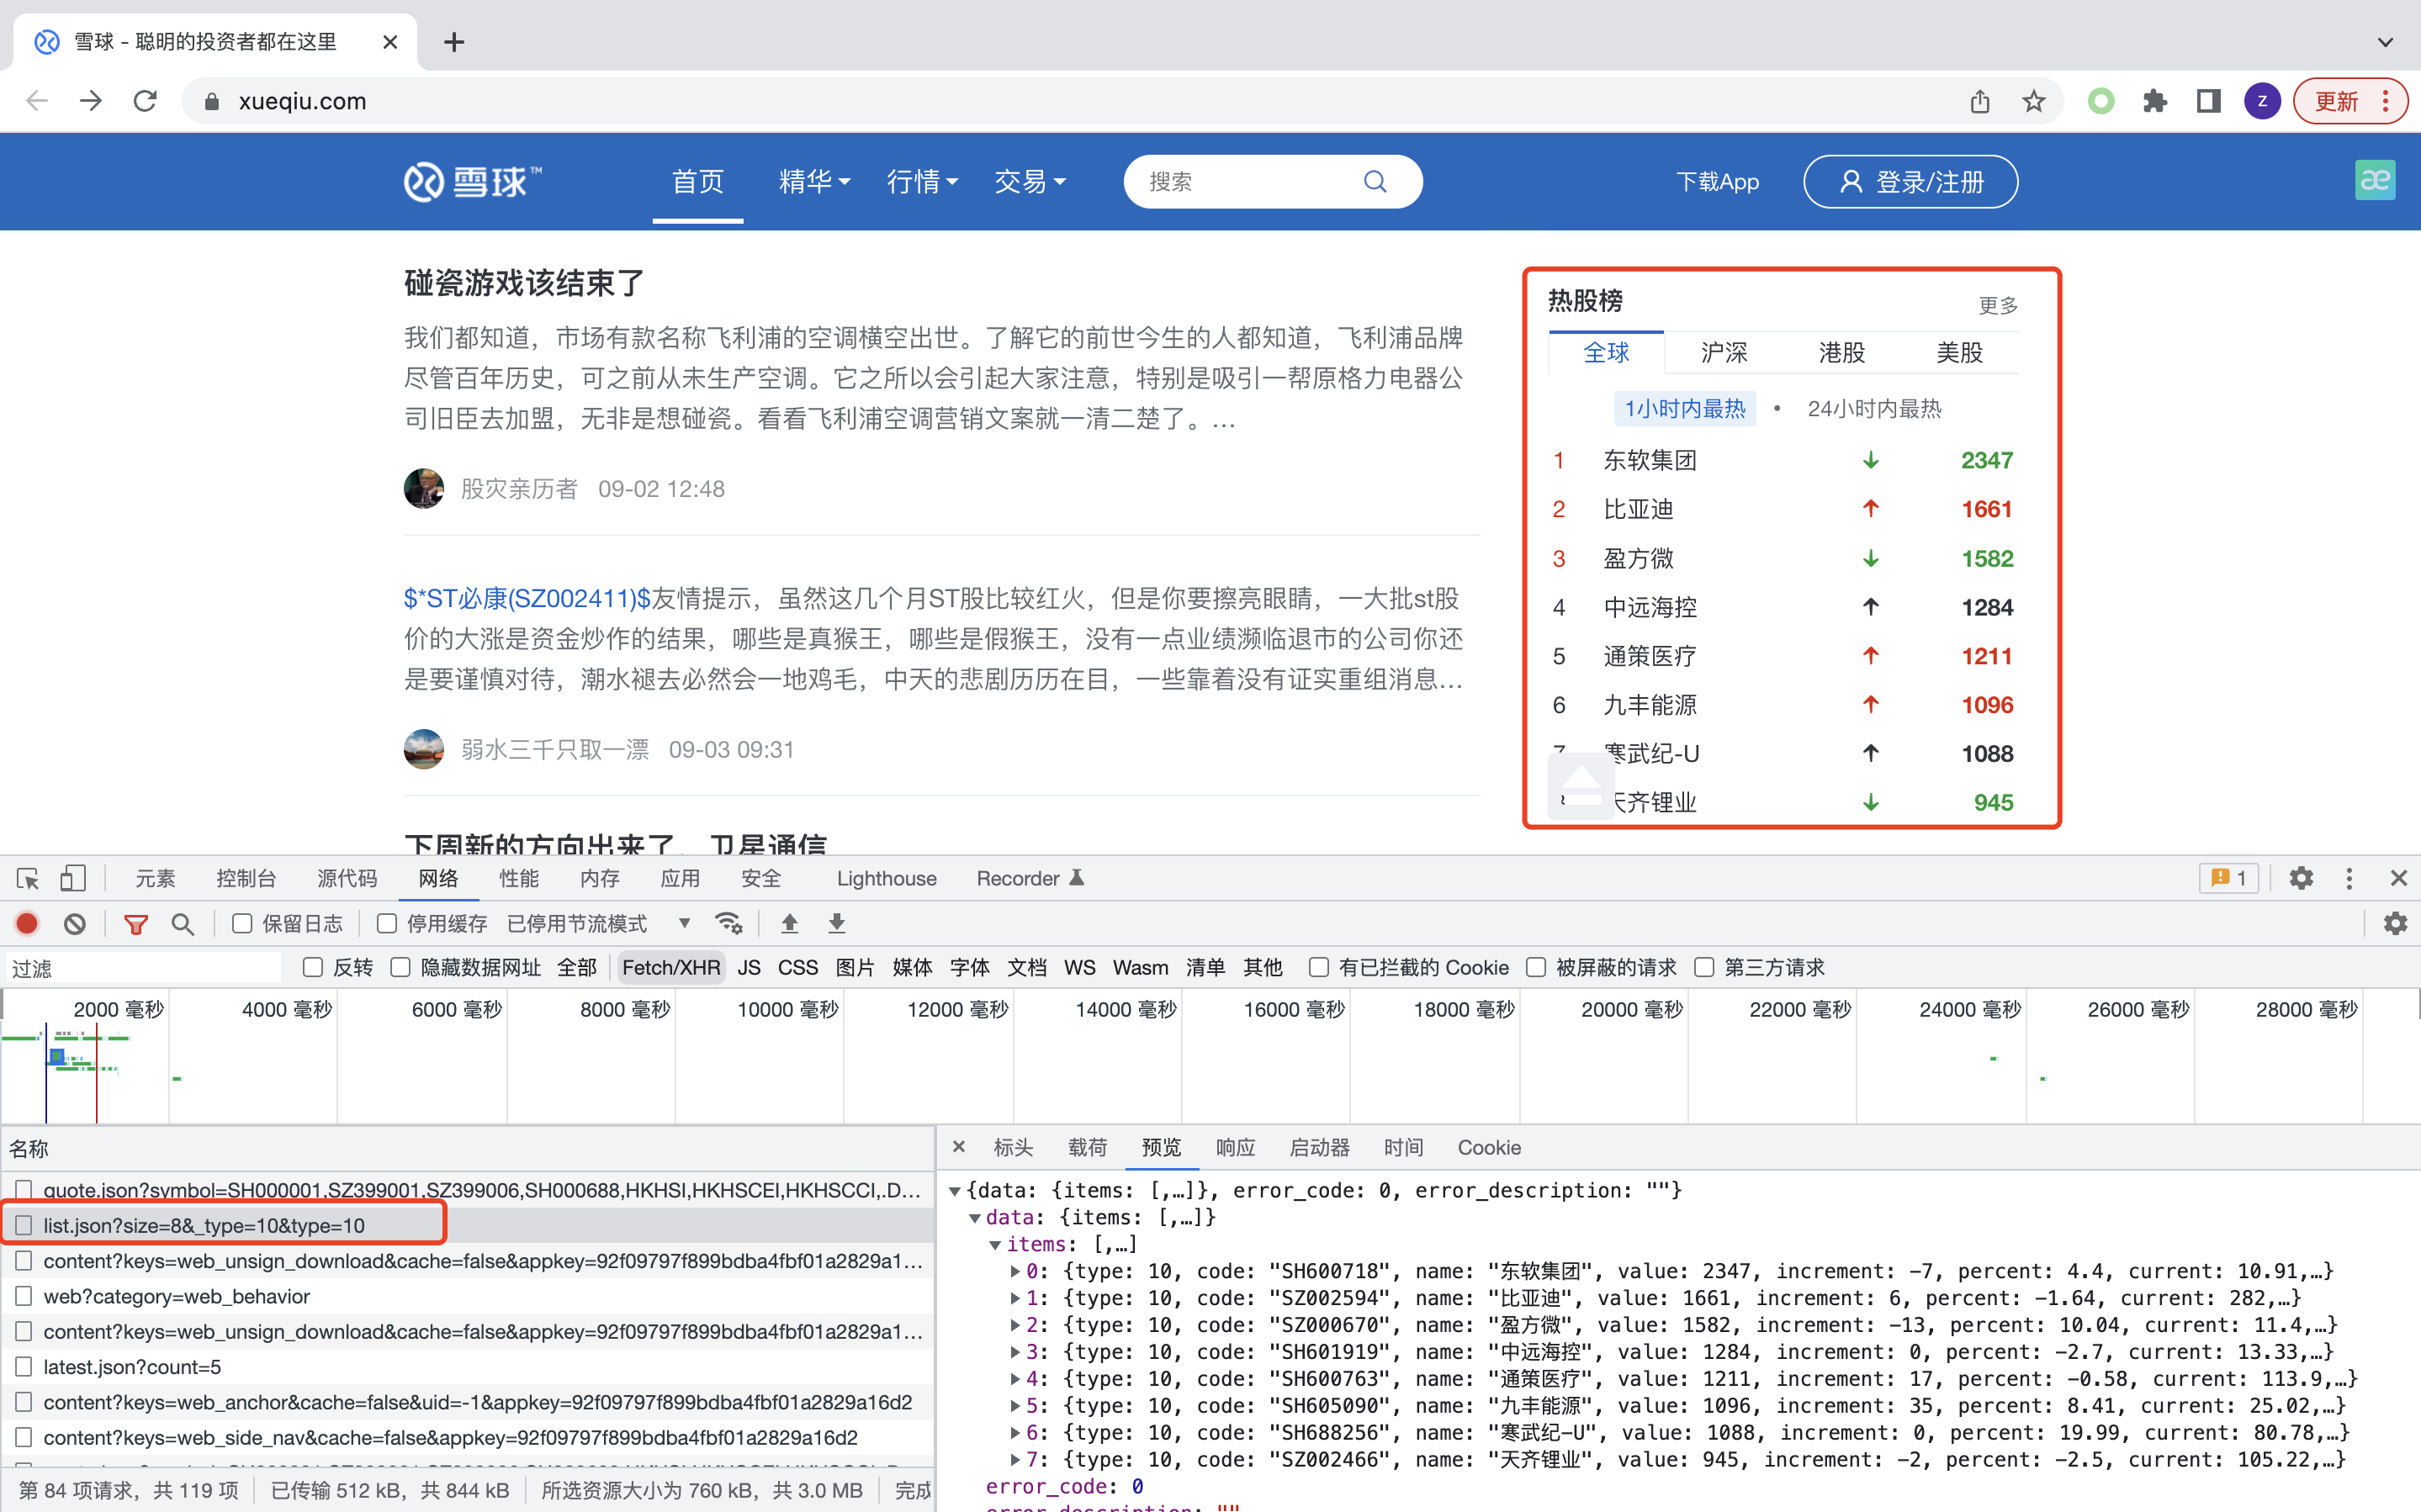Toggle the network filter funnel icon
2421x1512 pixels.
[x=136, y=924]
